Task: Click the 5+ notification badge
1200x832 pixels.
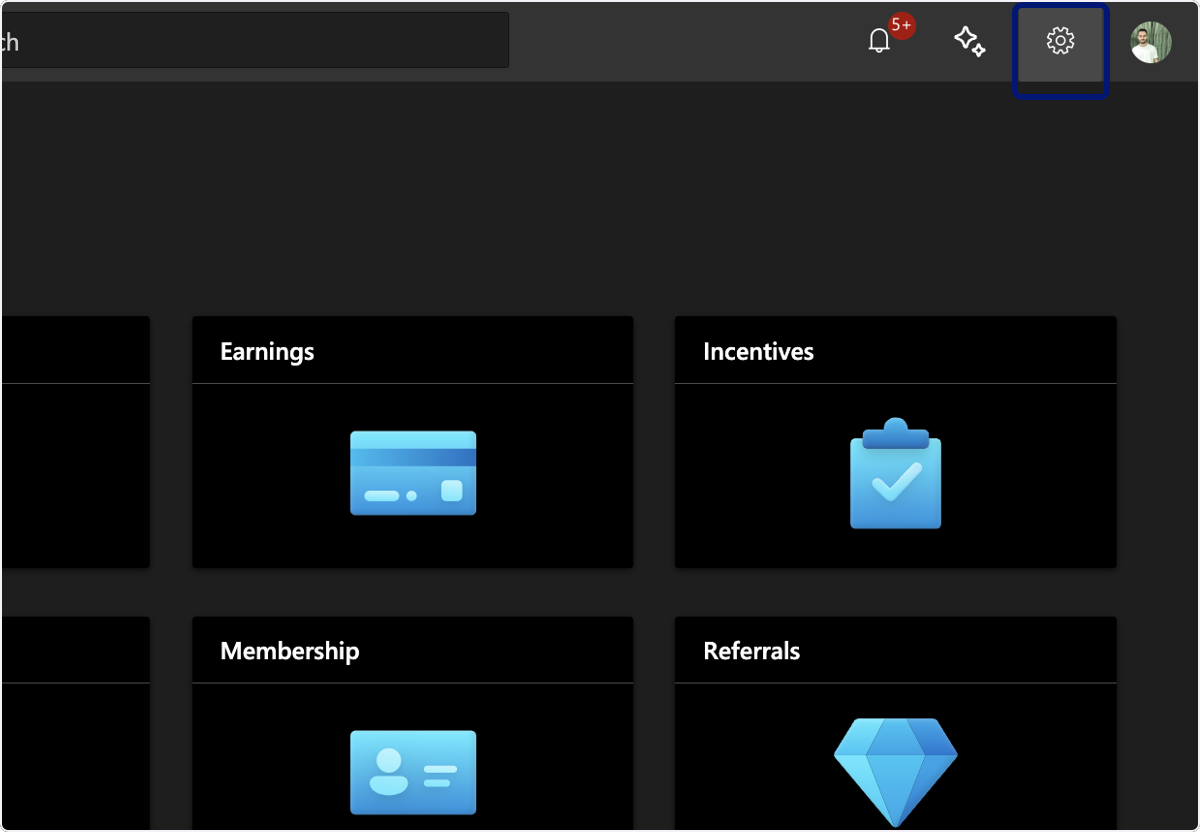Action: pos(901,26)
